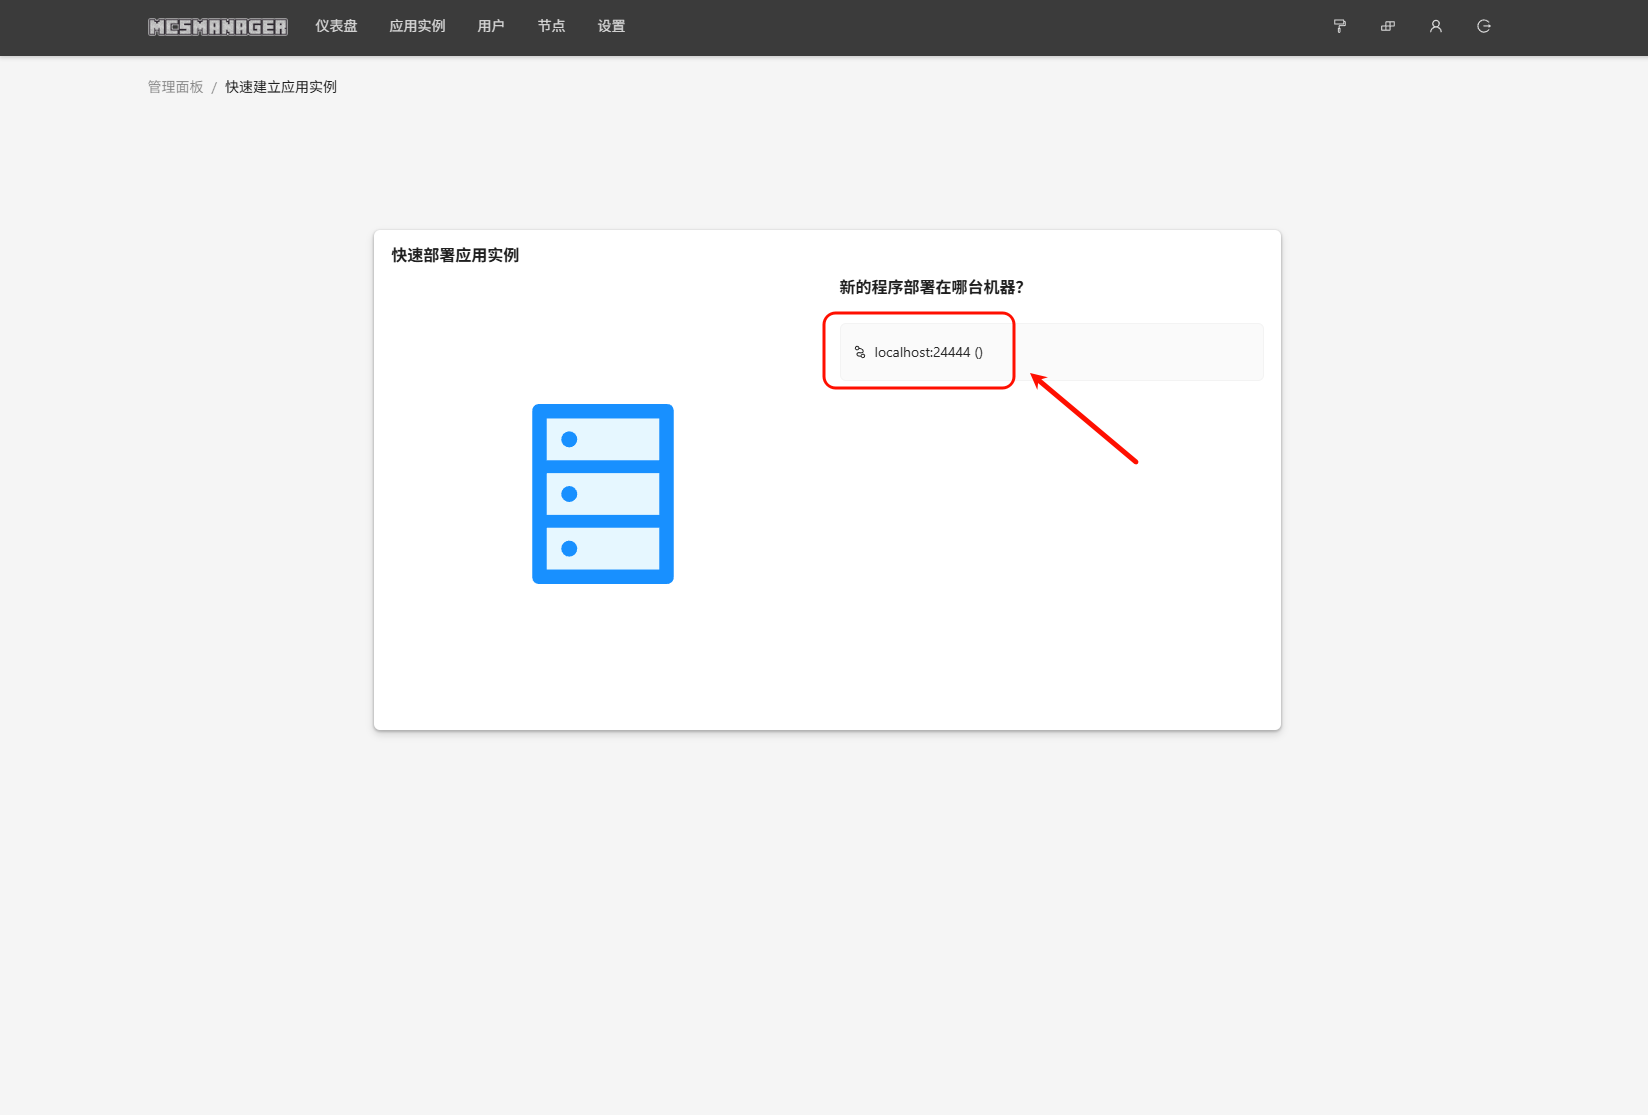Click the blocks layout icon in header
Image resolution: width=1648 pixels, height=1115 pixels.
[x=1387, y=27]
